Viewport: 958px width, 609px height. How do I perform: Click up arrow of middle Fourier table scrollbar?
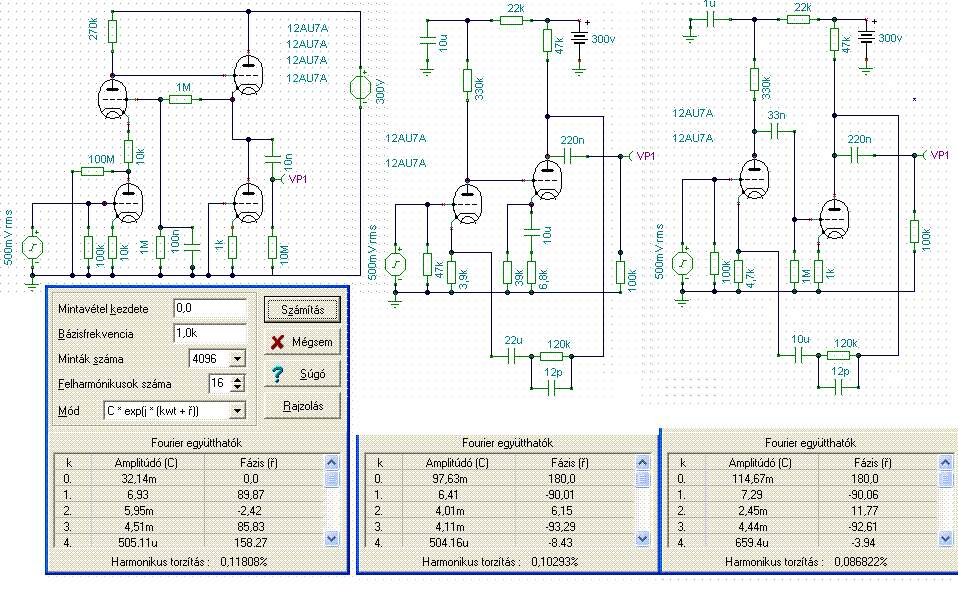click(x=642, y=462)
